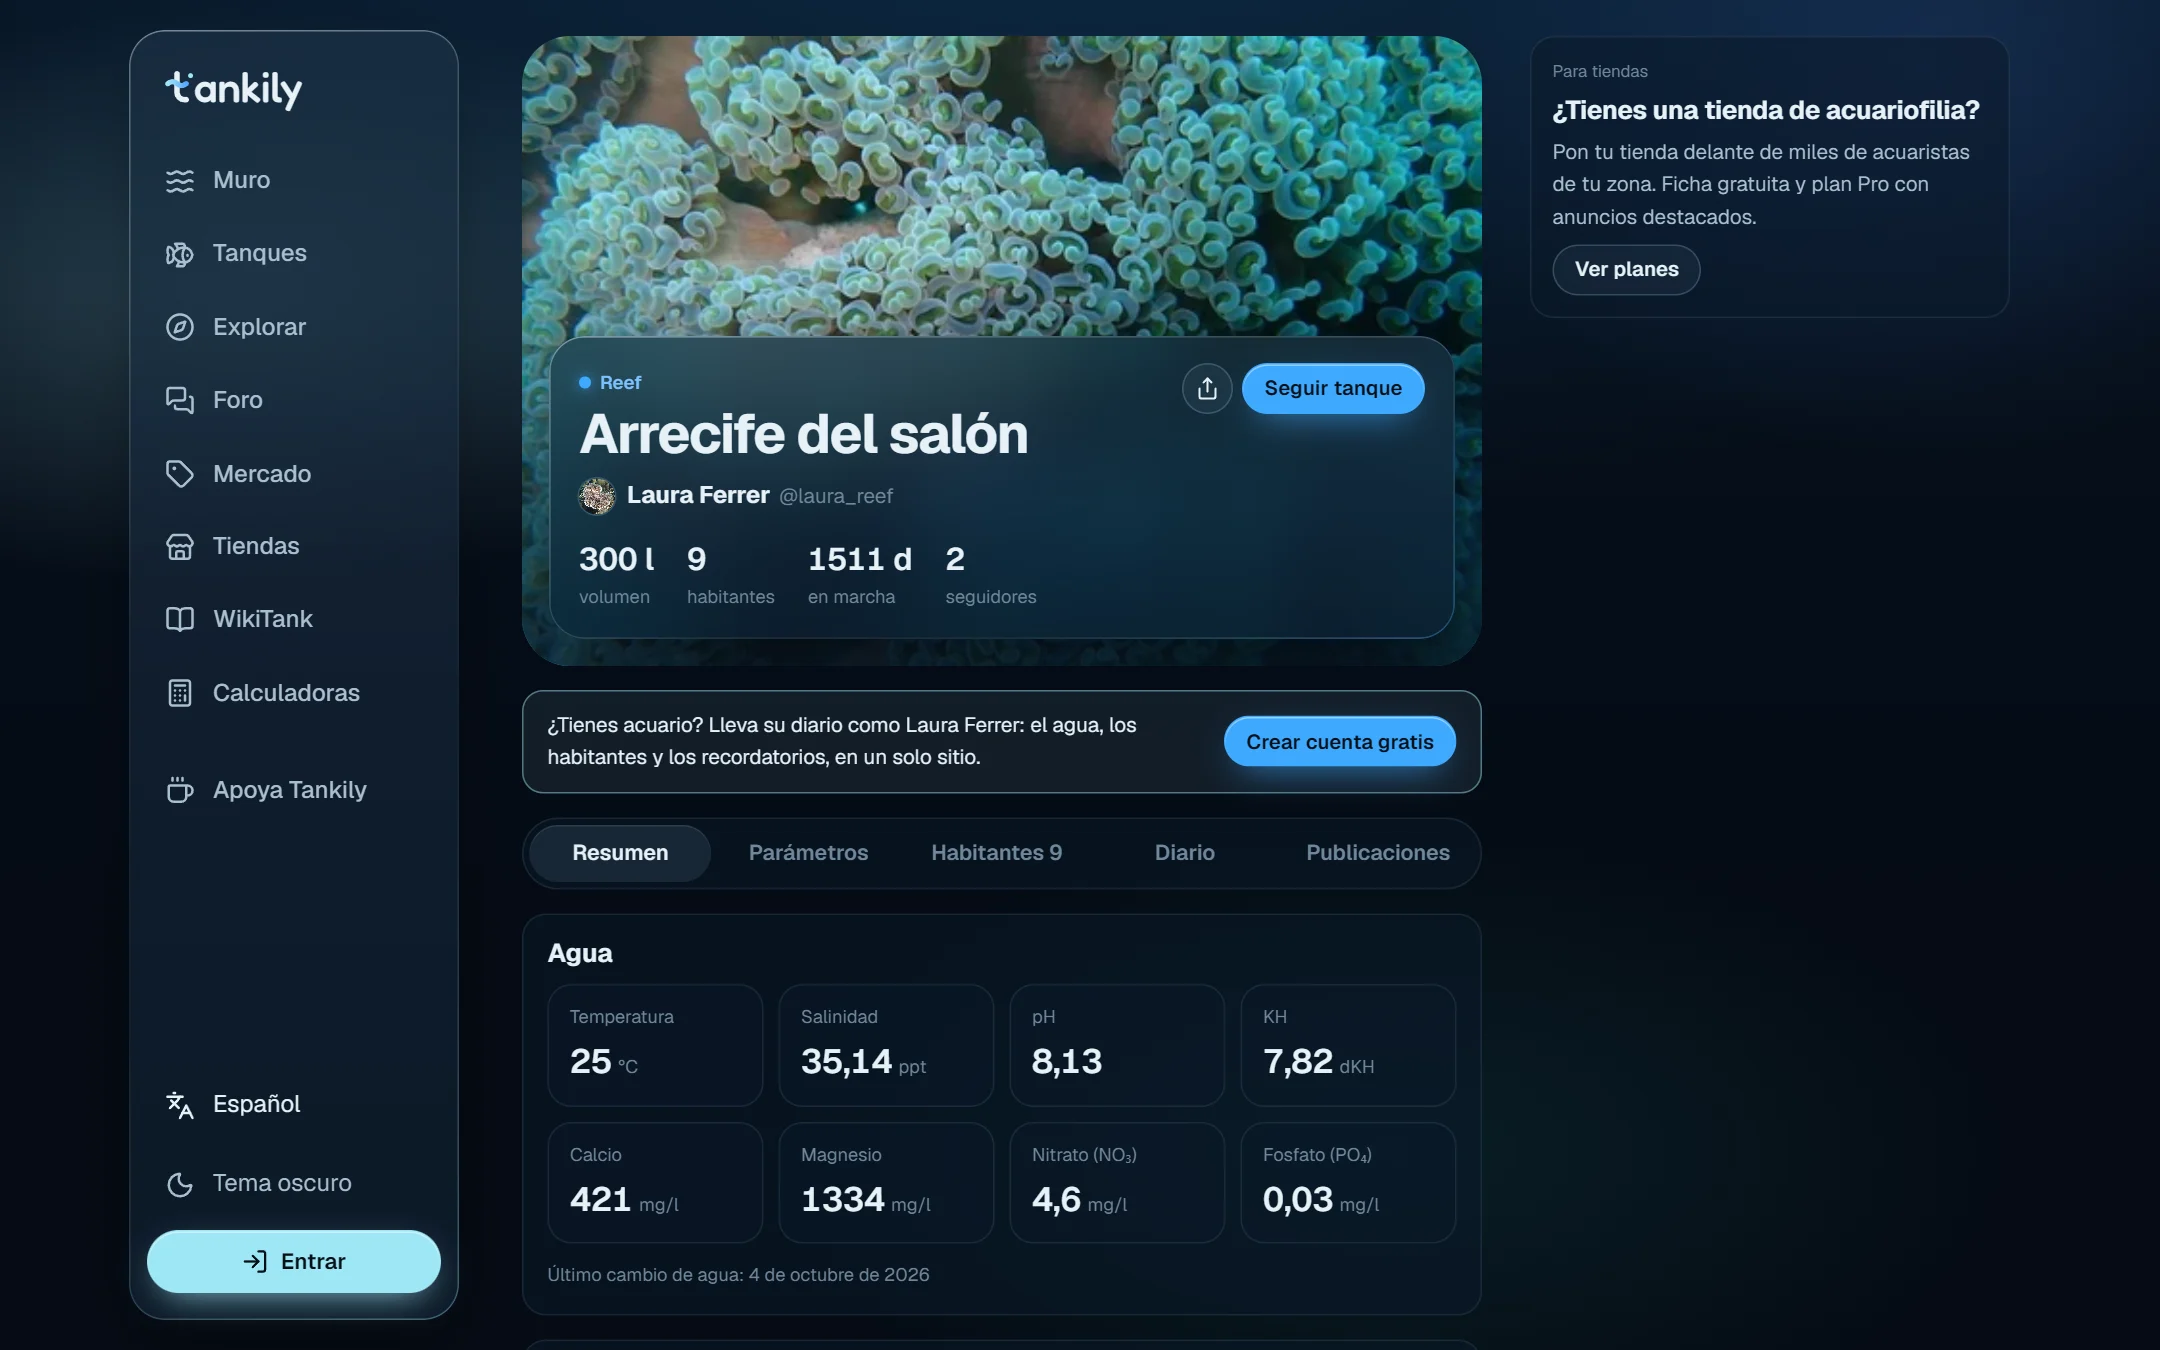Click the @laura_reef username
This screenshot has width=2160, height=1350.
click(836, 496)
